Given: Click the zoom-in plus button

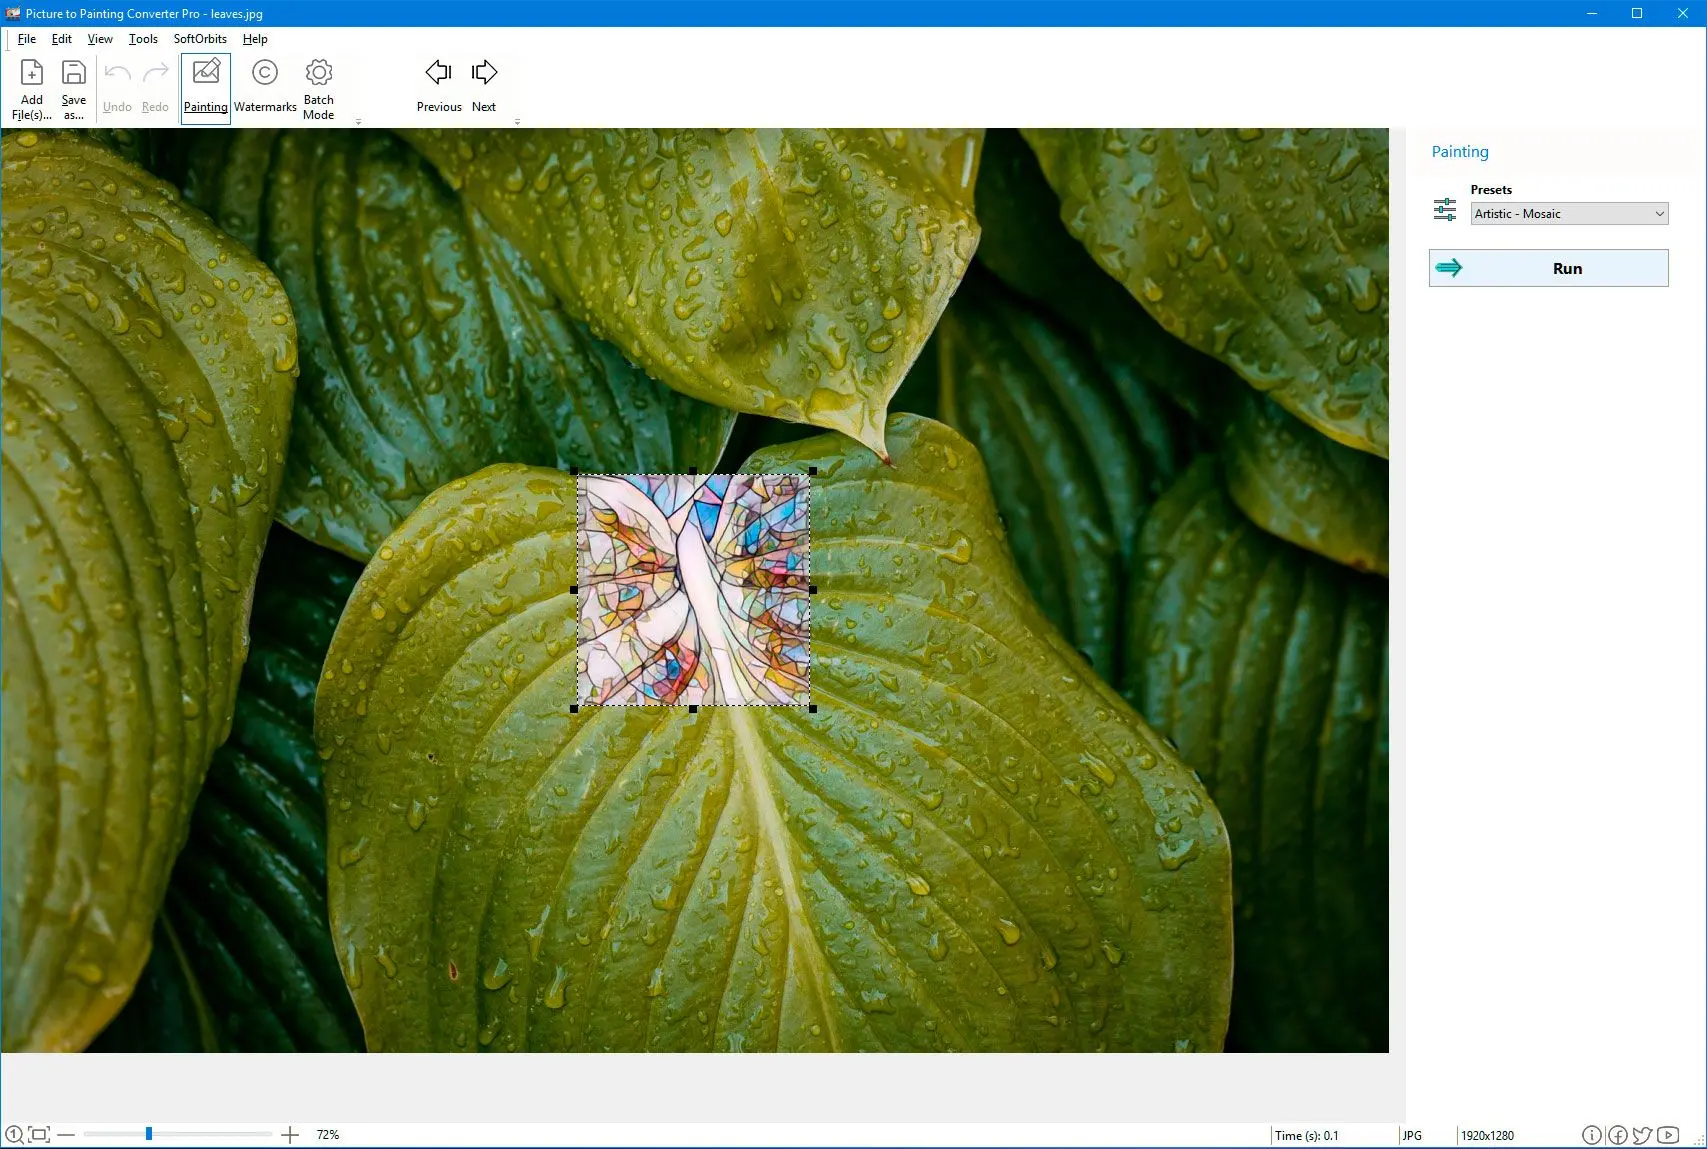Looking at the screenshot, I should click(290, 1135).
